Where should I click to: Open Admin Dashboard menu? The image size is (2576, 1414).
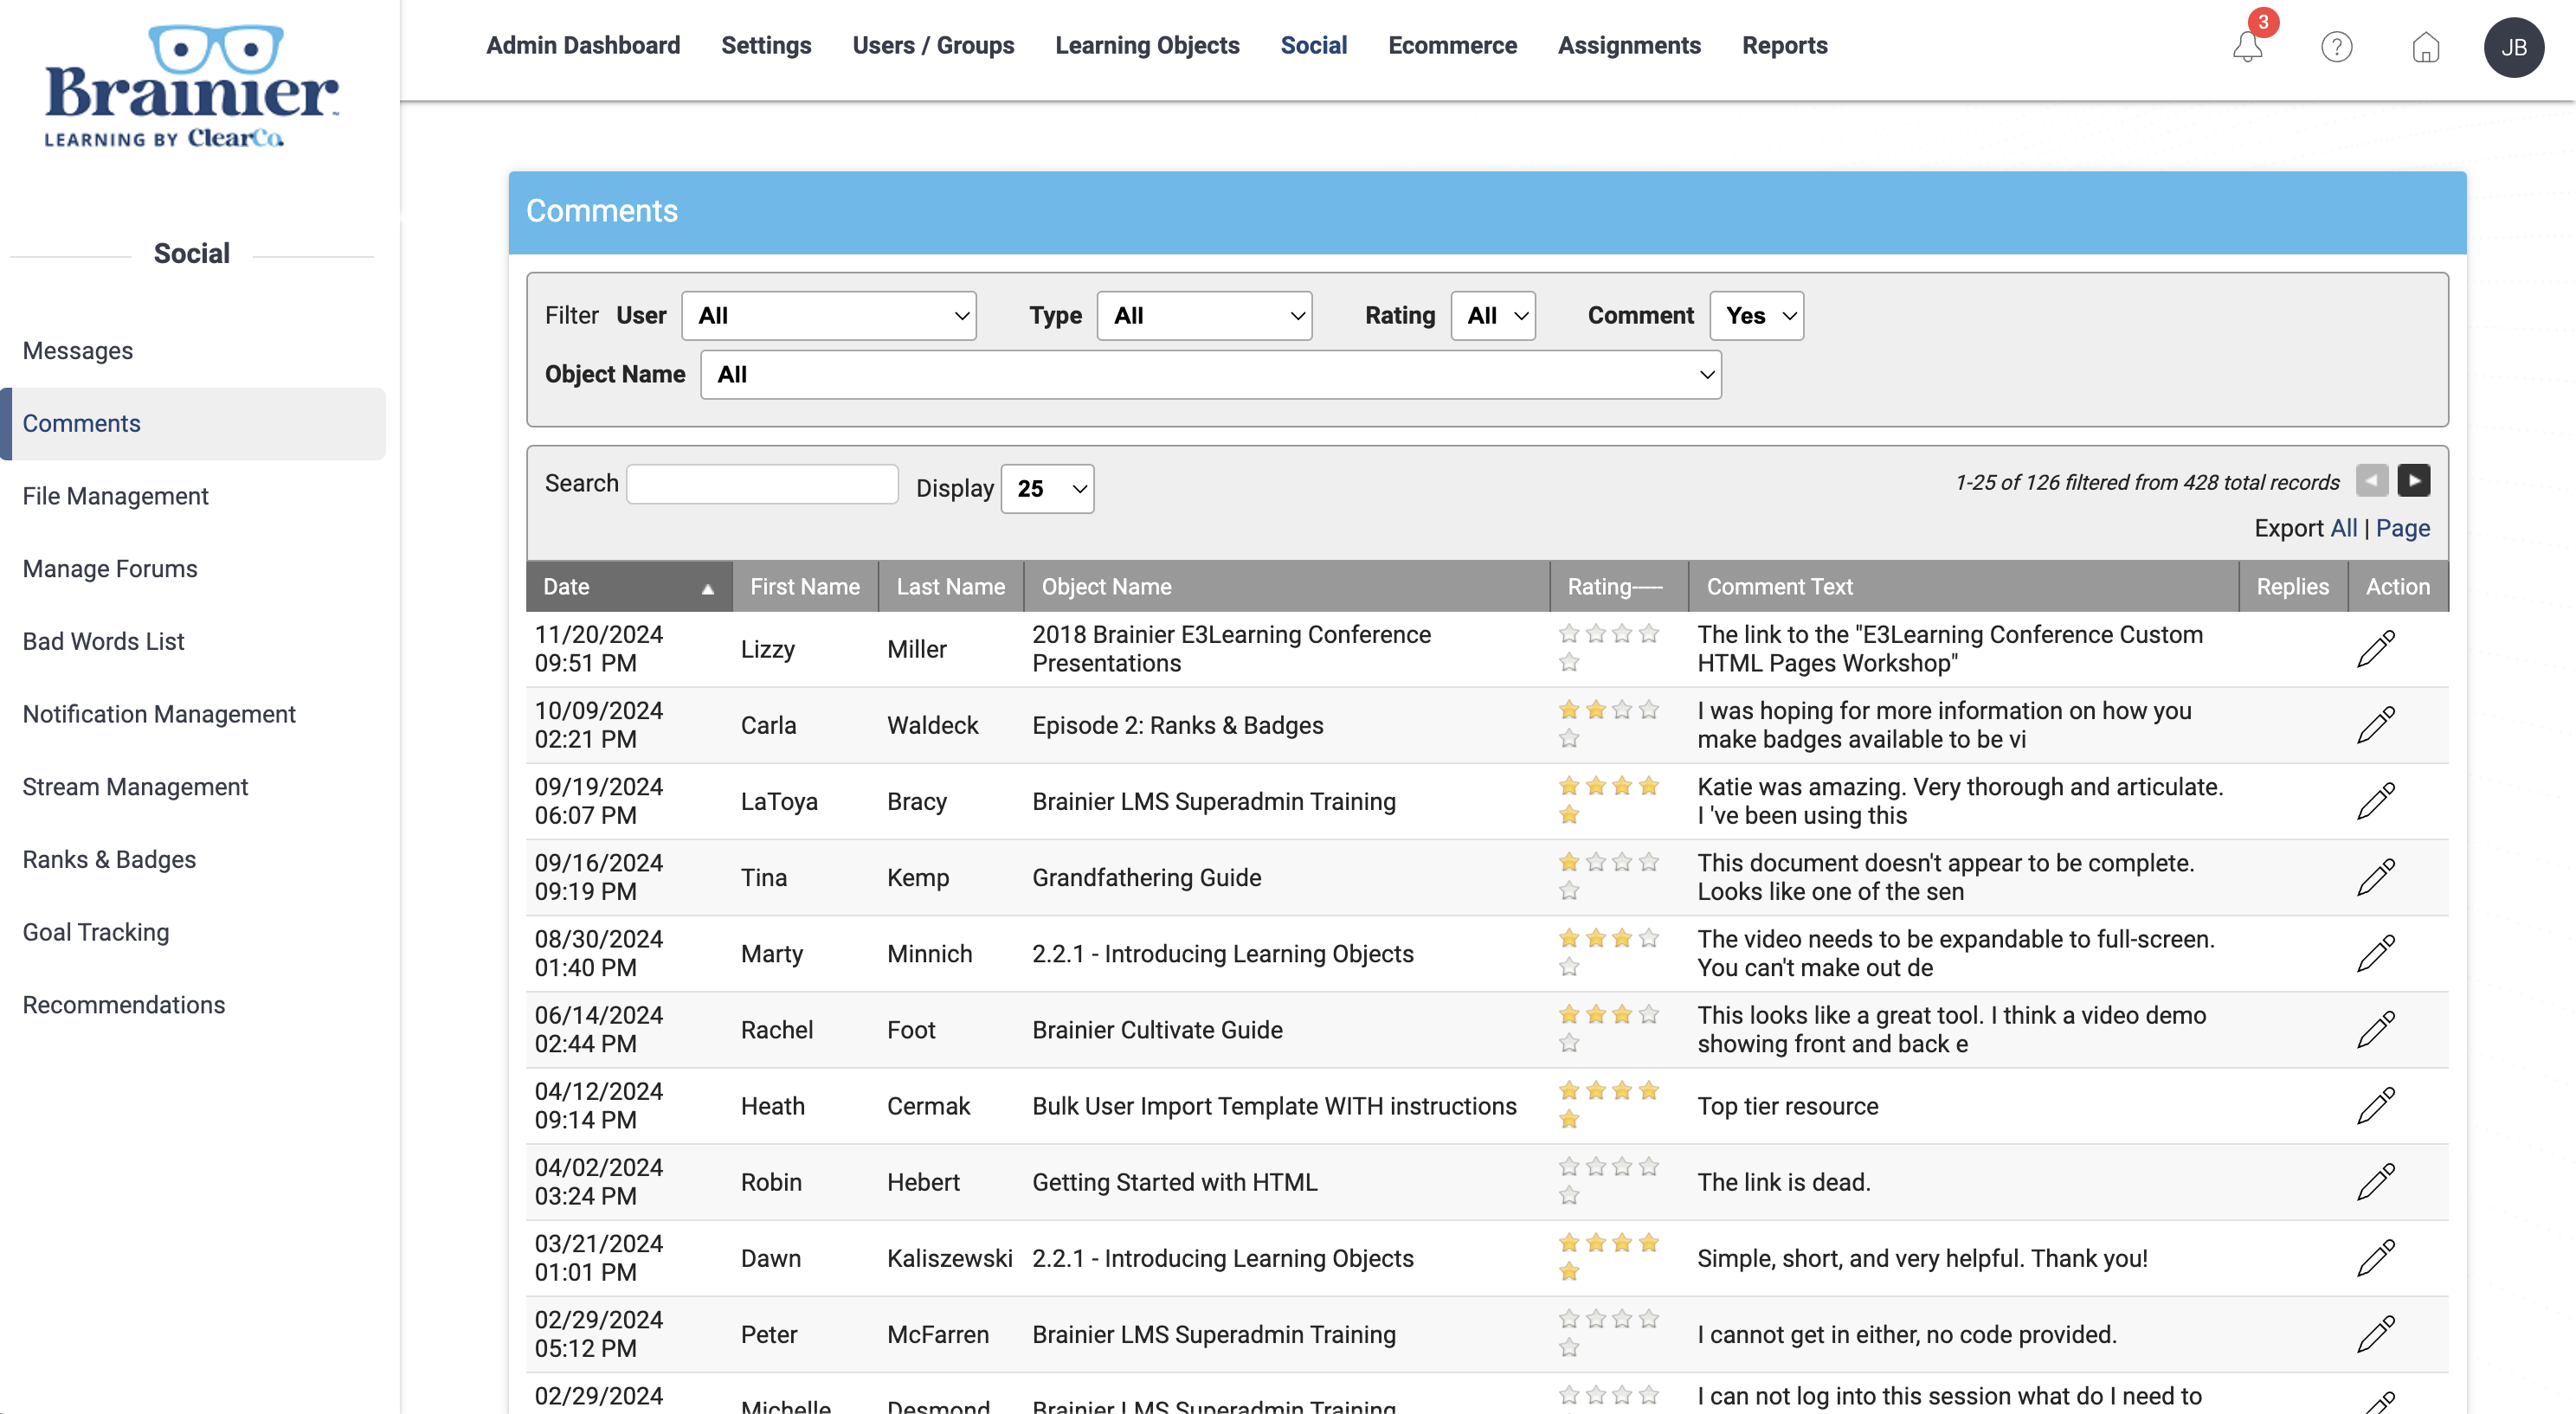click(583, 46)
